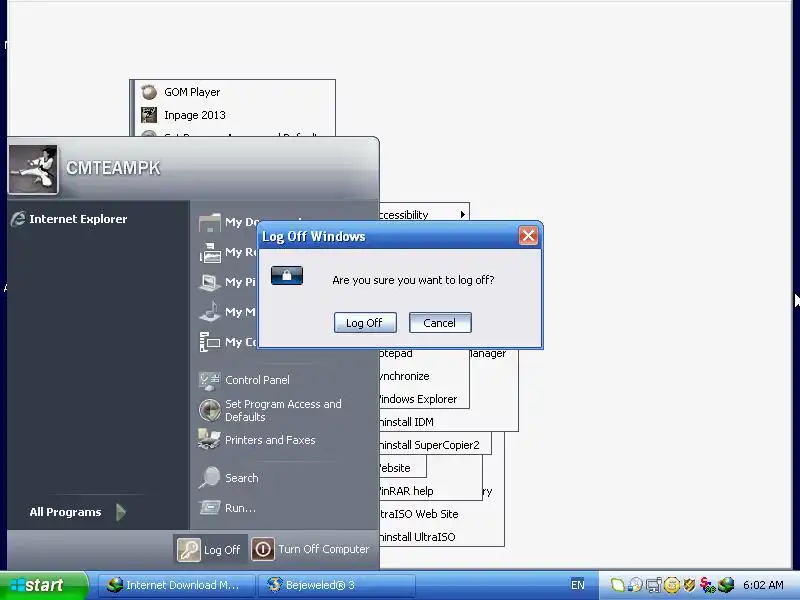
Task: Expand the All Programs arrow
Action: pos(121,512)
